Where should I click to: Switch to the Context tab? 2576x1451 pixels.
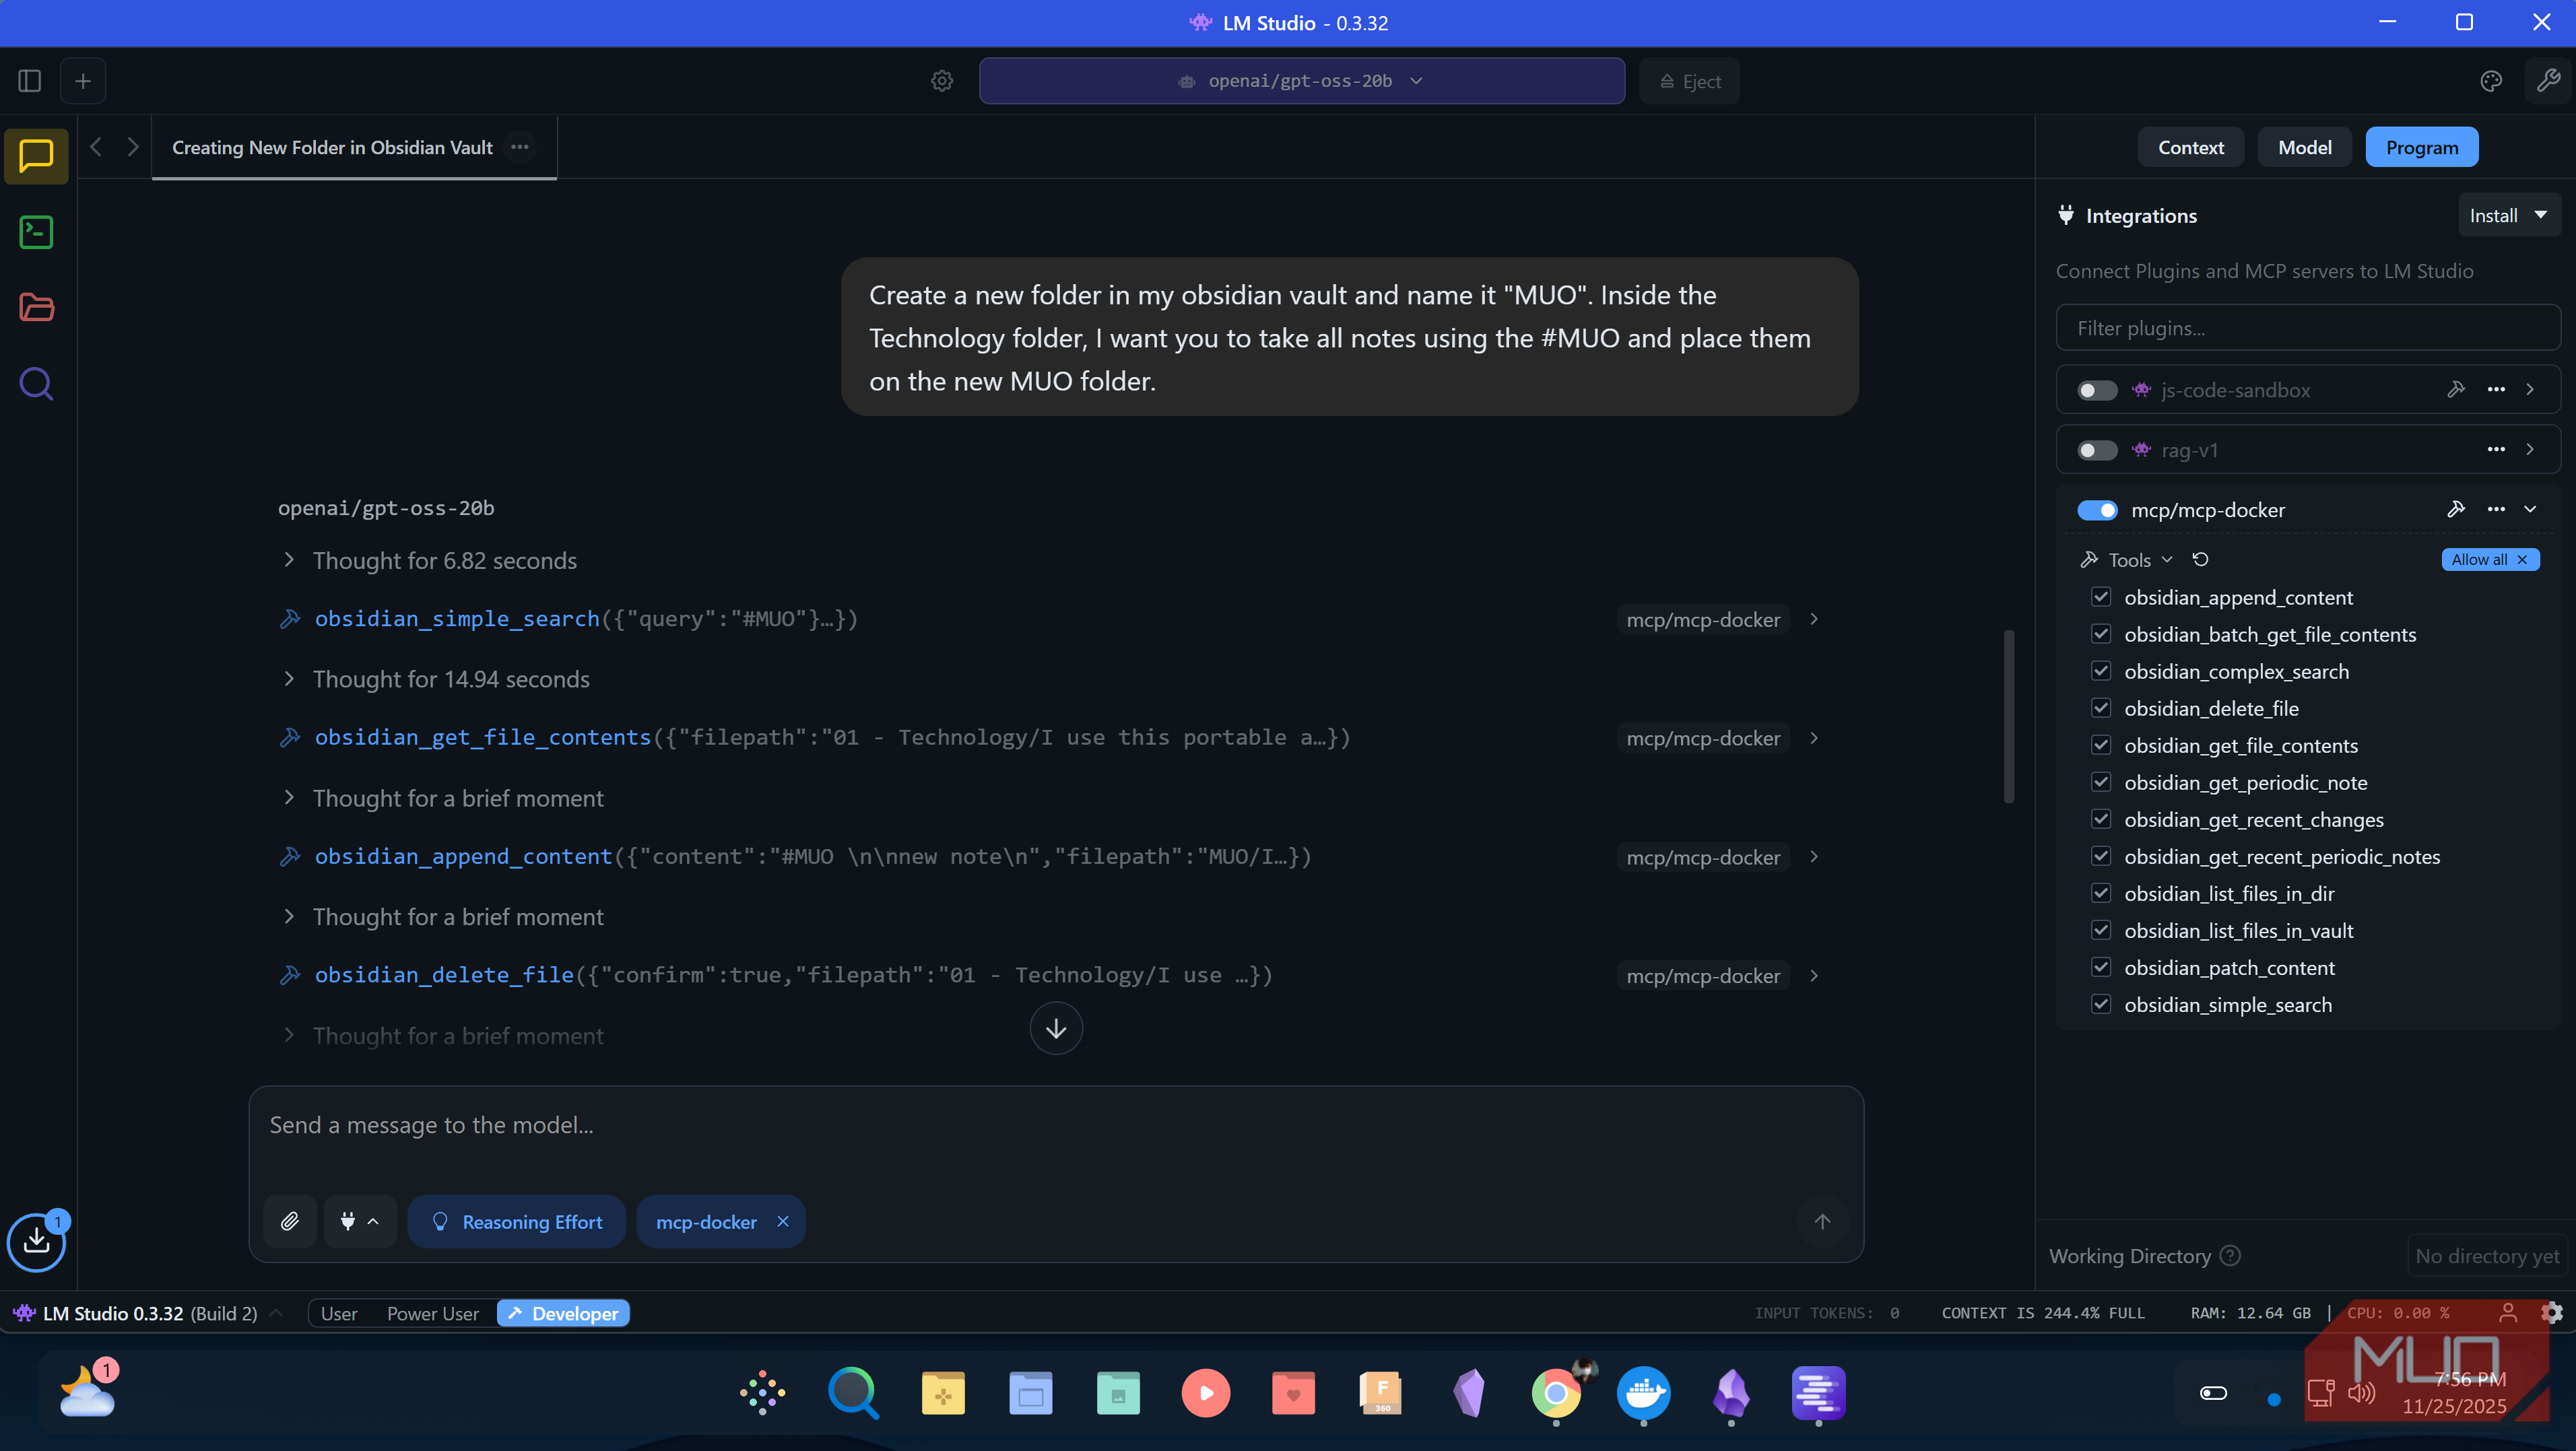pos(2190,147)
